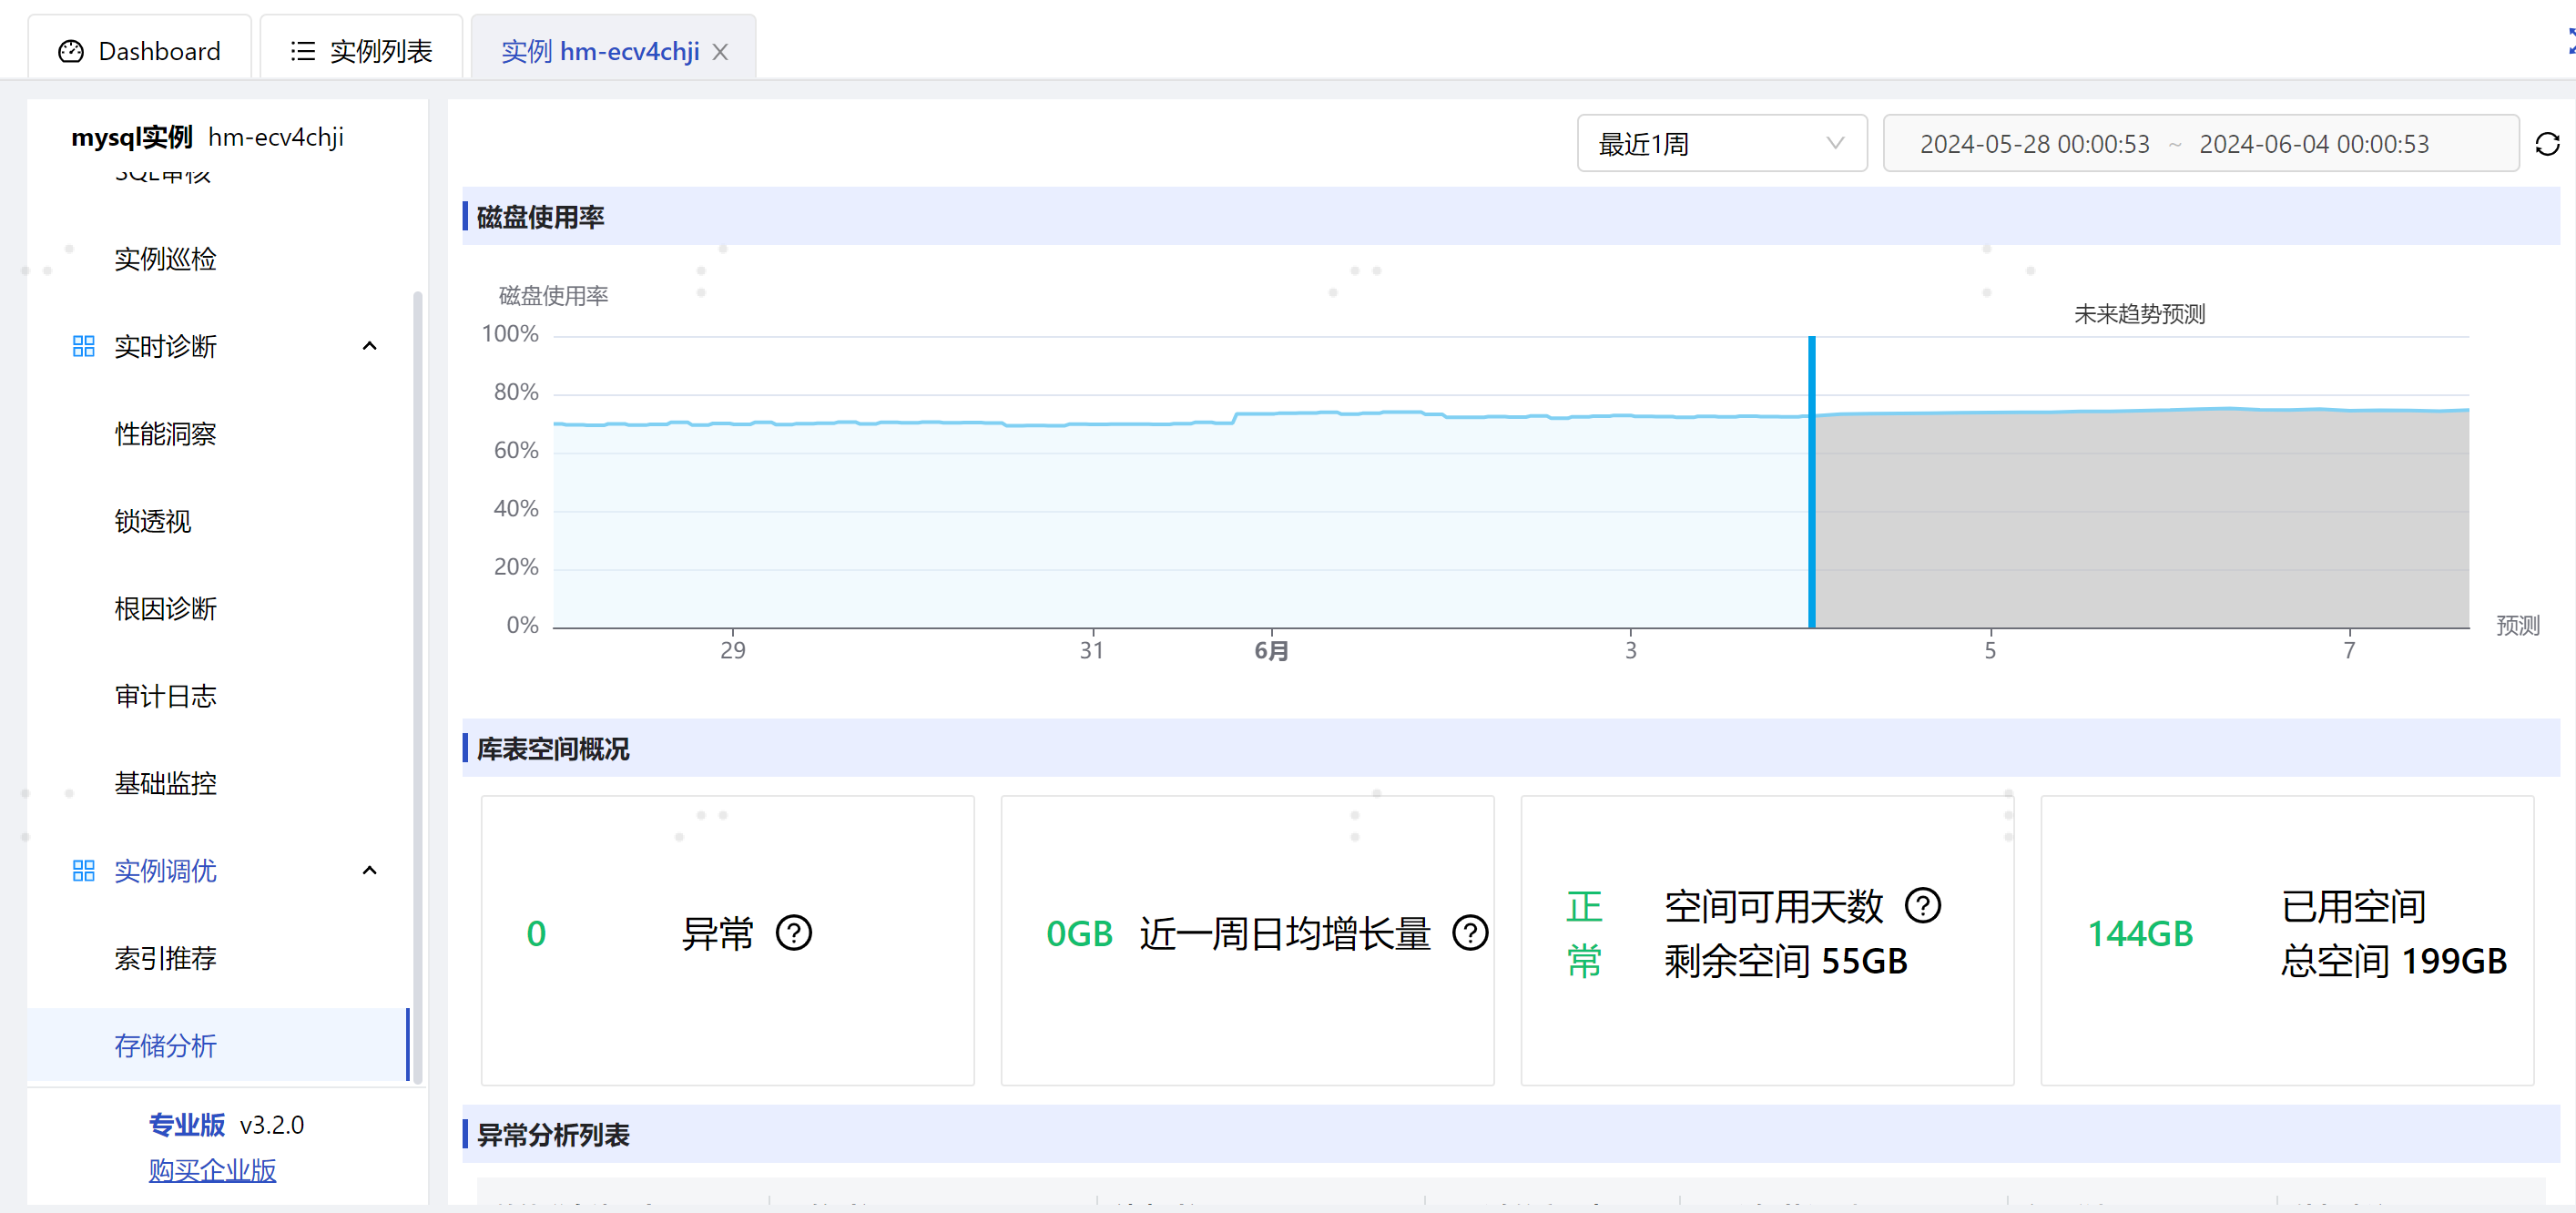This screenshot has height=1213, width=2576.
Task: Select 索引推荐 in the sidebar
Action: (x=166, y=958)
